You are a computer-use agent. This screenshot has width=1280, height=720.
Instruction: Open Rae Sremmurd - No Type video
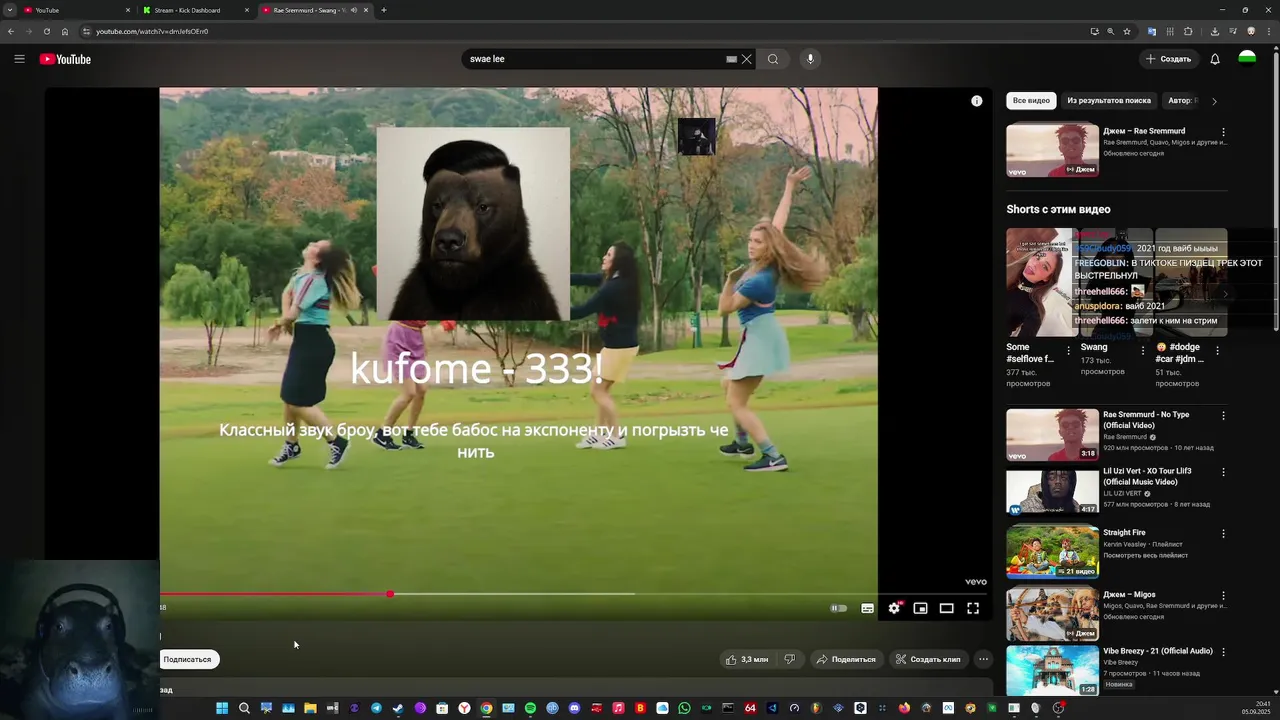1052,434
